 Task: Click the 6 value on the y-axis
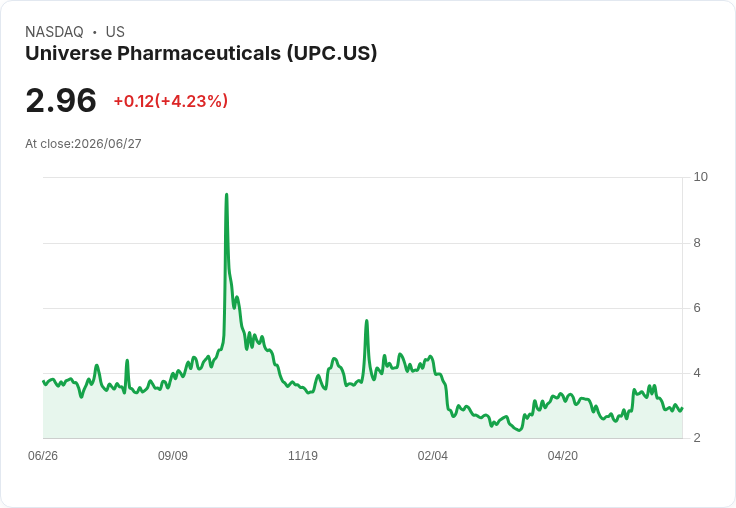click(697, 308)
